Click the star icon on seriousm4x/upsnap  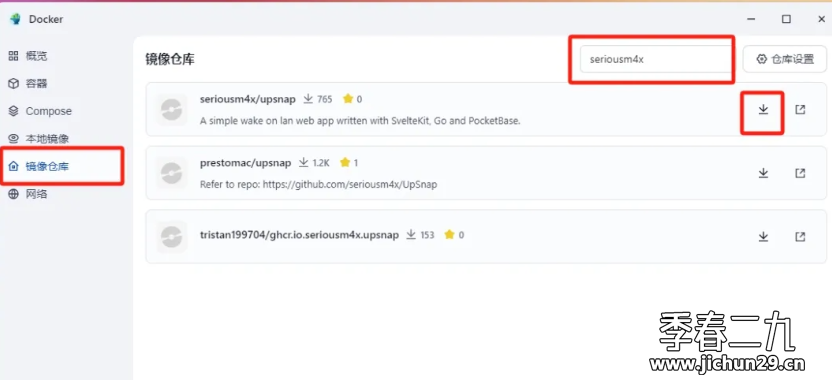pos(348,99)
